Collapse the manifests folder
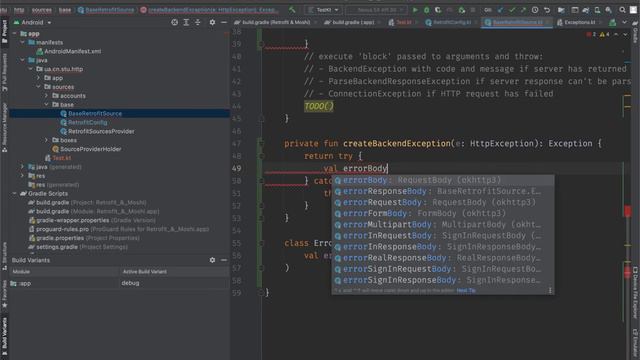Viewport: 640px width, 360px height. pos(22,42)
